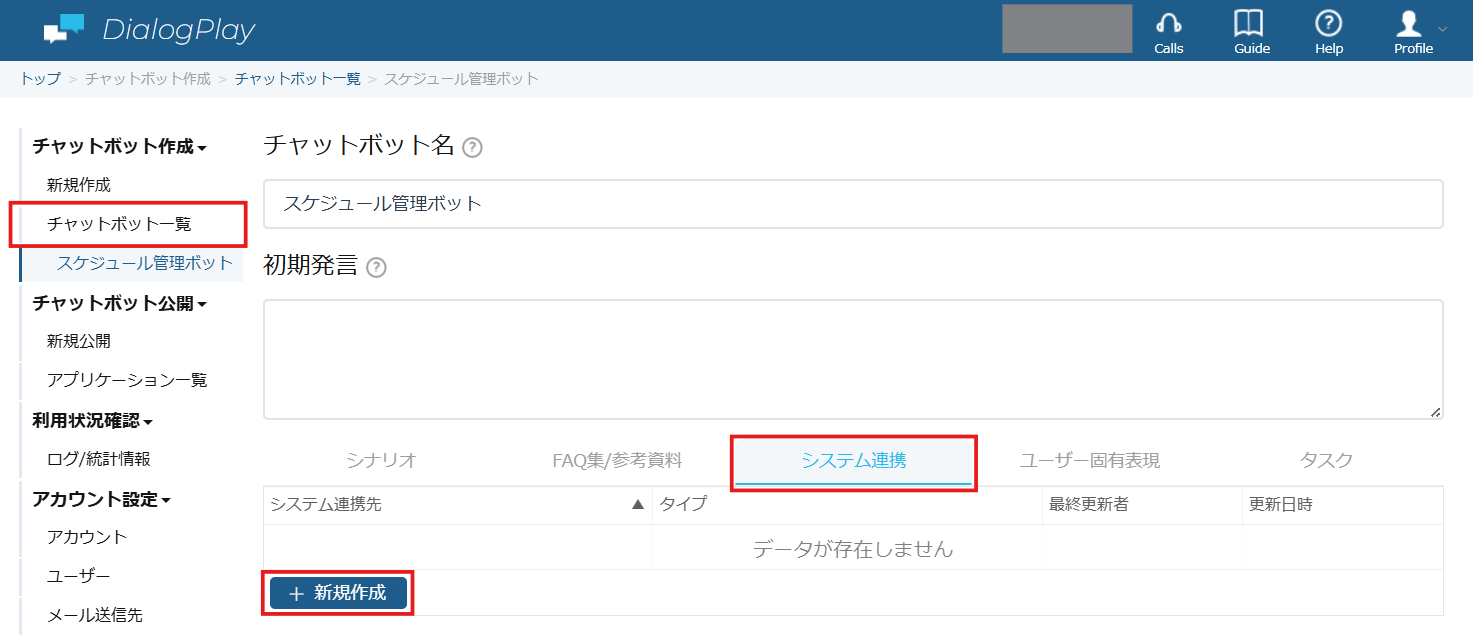Open メール送信先 in the sidebar
The height and width of the screenshot is (636, 1473).
click(x=95, y=615)
